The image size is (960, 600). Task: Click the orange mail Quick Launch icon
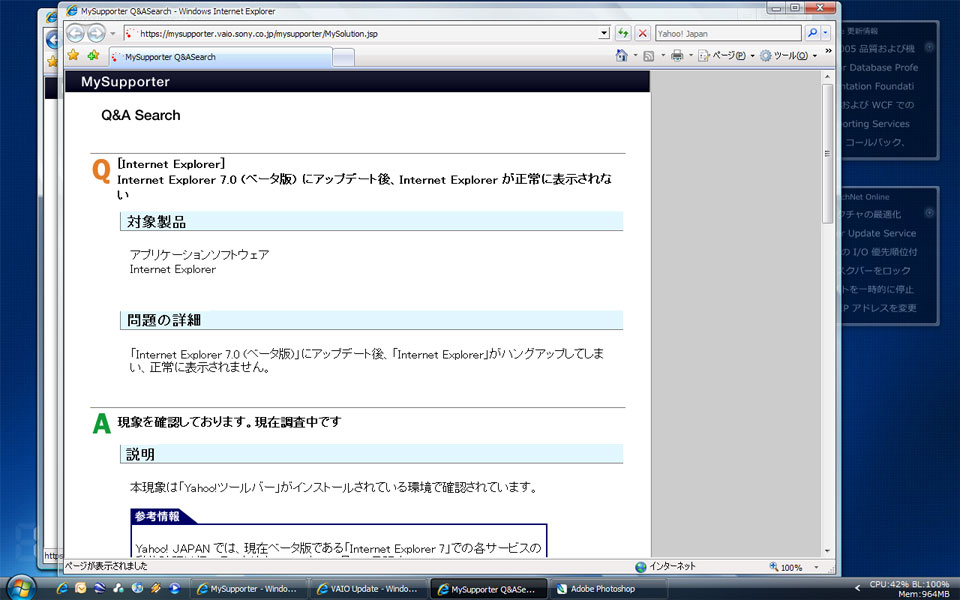(80, 589)
